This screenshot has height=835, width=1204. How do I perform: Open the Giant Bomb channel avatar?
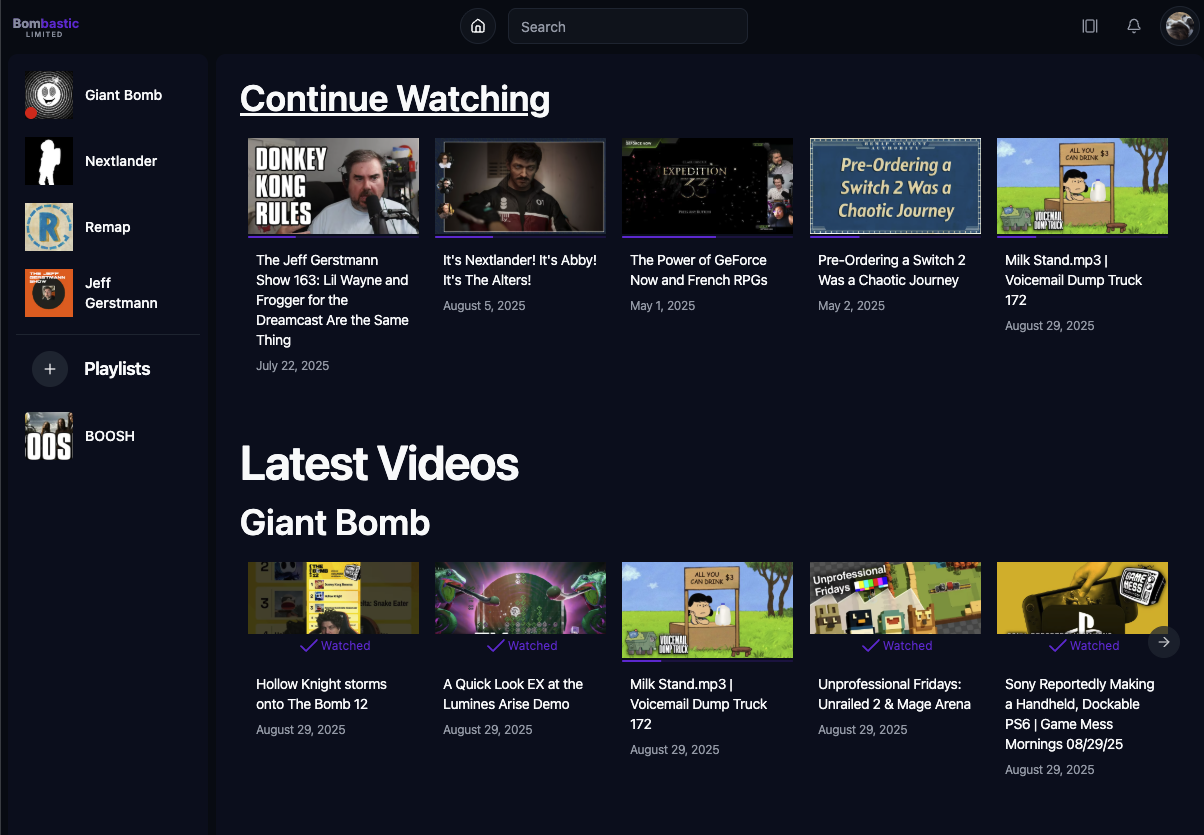coord(49,95)
